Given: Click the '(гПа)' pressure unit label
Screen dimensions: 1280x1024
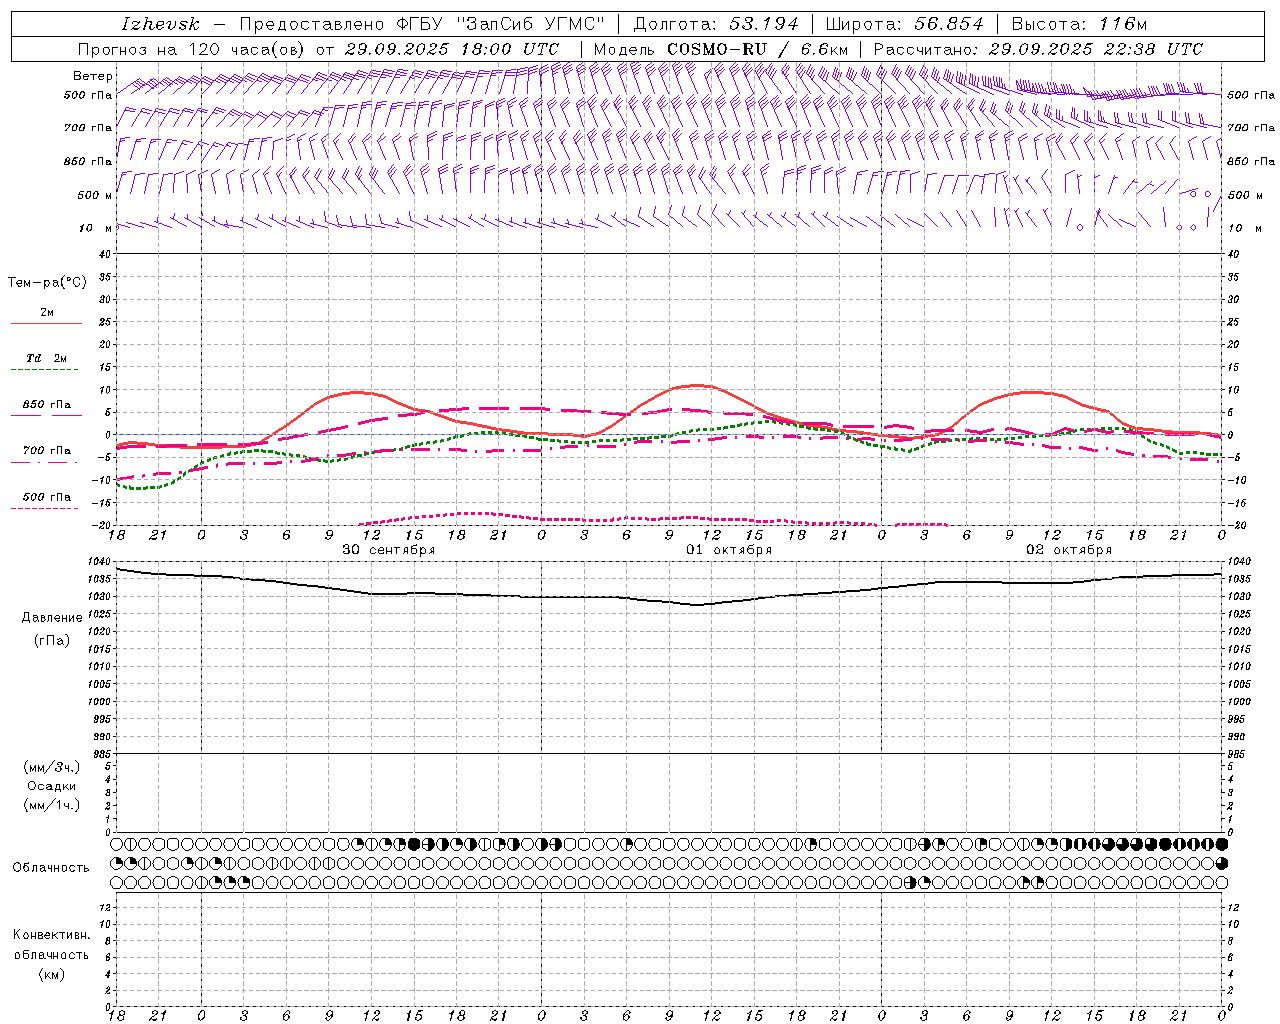Looking at the screenshot, I should [52, 640].
